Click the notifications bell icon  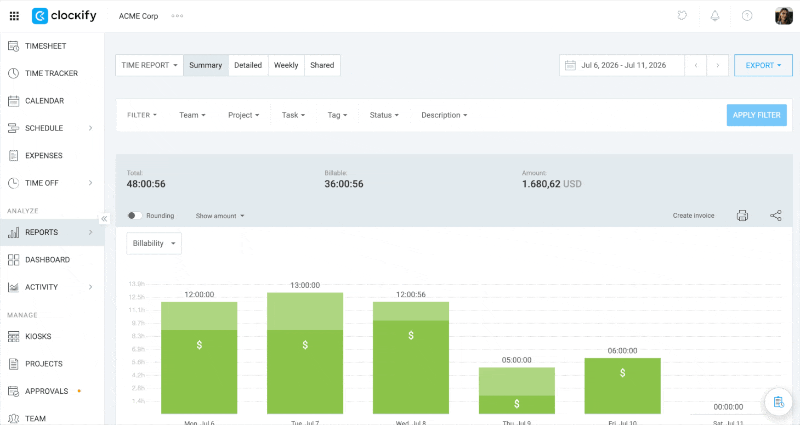pos(715,16)
